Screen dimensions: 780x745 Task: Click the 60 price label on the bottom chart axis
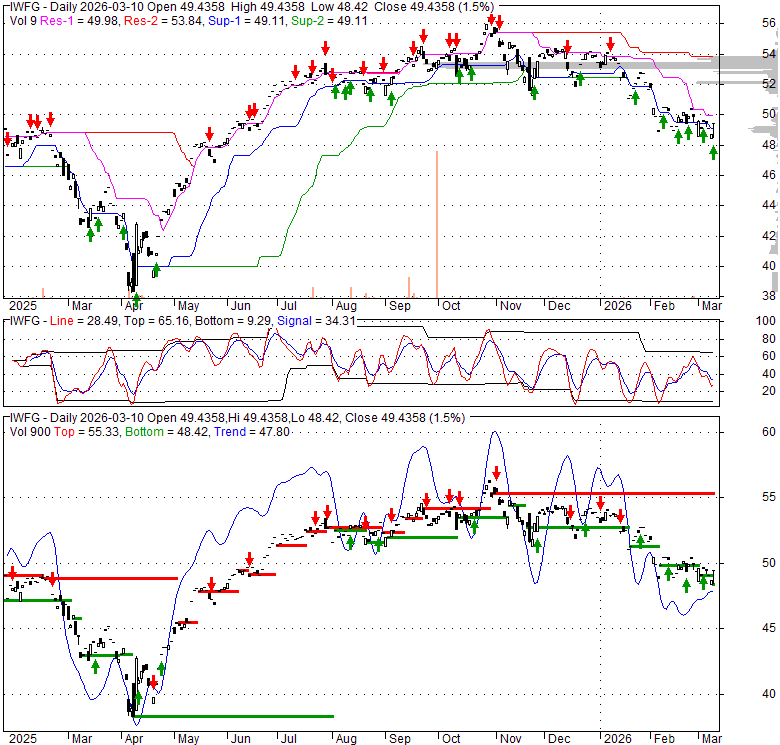(741, 432)
